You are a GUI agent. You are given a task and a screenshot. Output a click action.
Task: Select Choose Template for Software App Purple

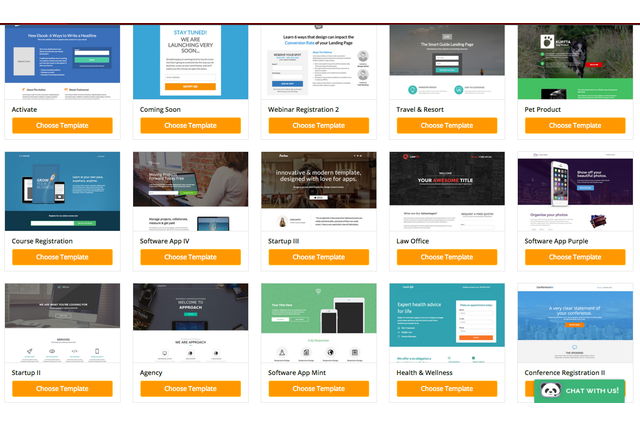tap(574, 257)
